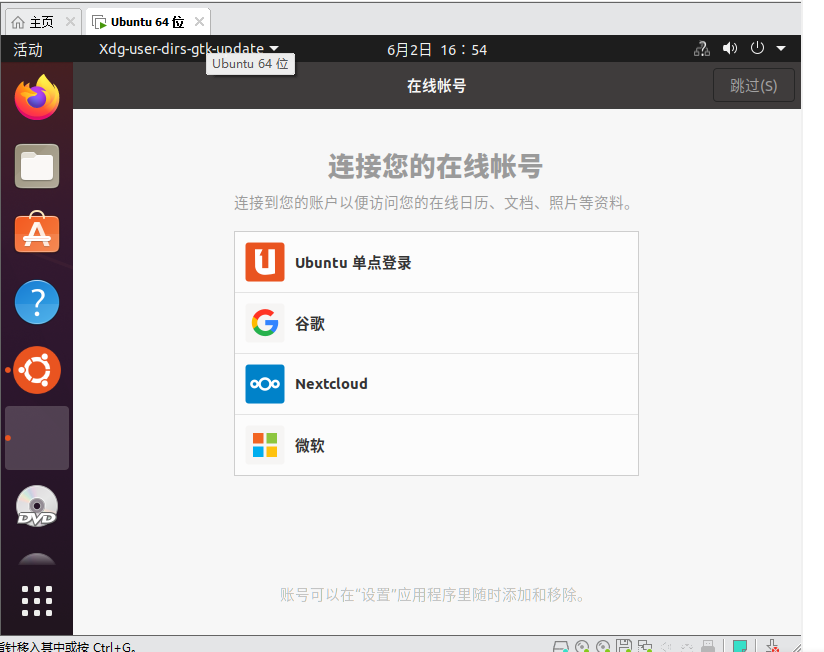The width and height of the screenshot is (824, 652).
Task: Click the DVD disc icon in dock
Action: tap(37, 506)
